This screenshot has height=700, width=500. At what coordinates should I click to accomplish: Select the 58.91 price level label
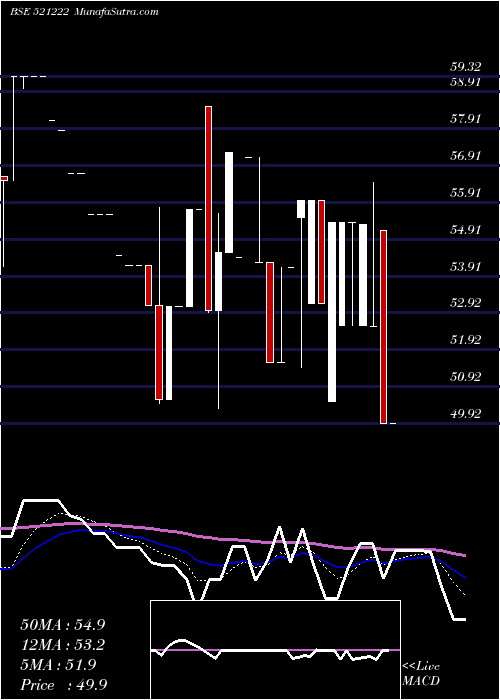(x=466, y=82)
